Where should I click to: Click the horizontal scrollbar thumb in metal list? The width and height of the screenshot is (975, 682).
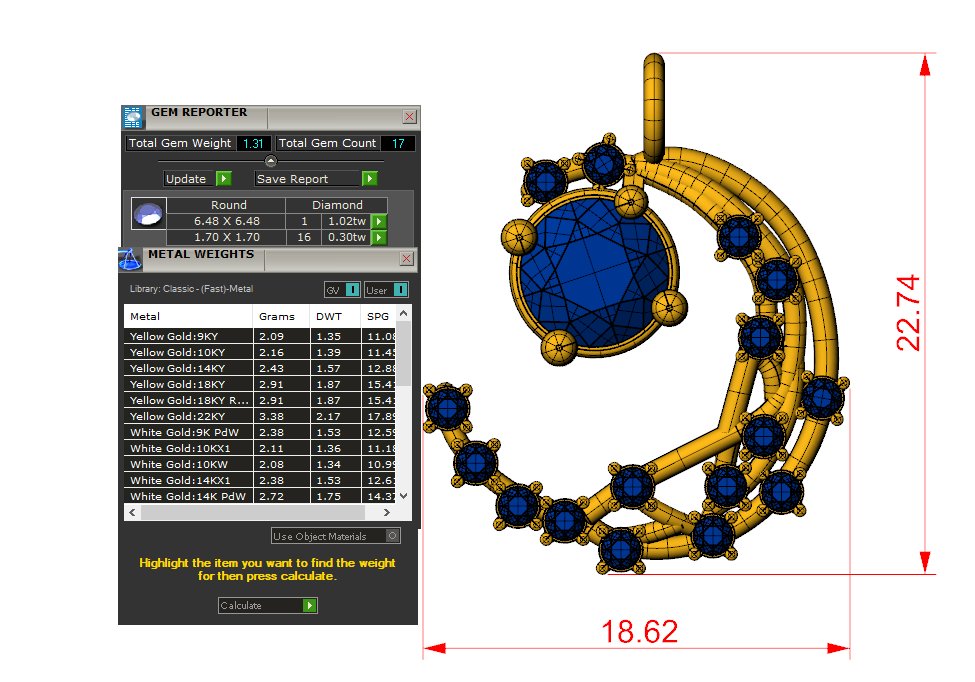pyautogui.click(x=253, y=512)
